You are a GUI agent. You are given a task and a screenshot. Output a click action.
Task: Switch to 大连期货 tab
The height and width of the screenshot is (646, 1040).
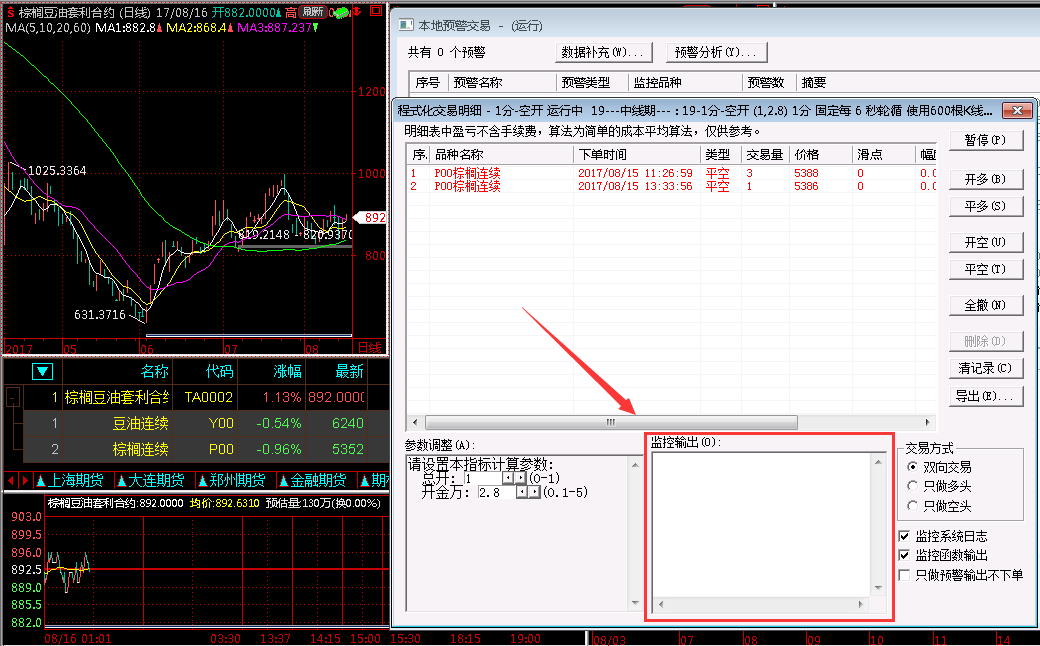(x=150, y=480)
